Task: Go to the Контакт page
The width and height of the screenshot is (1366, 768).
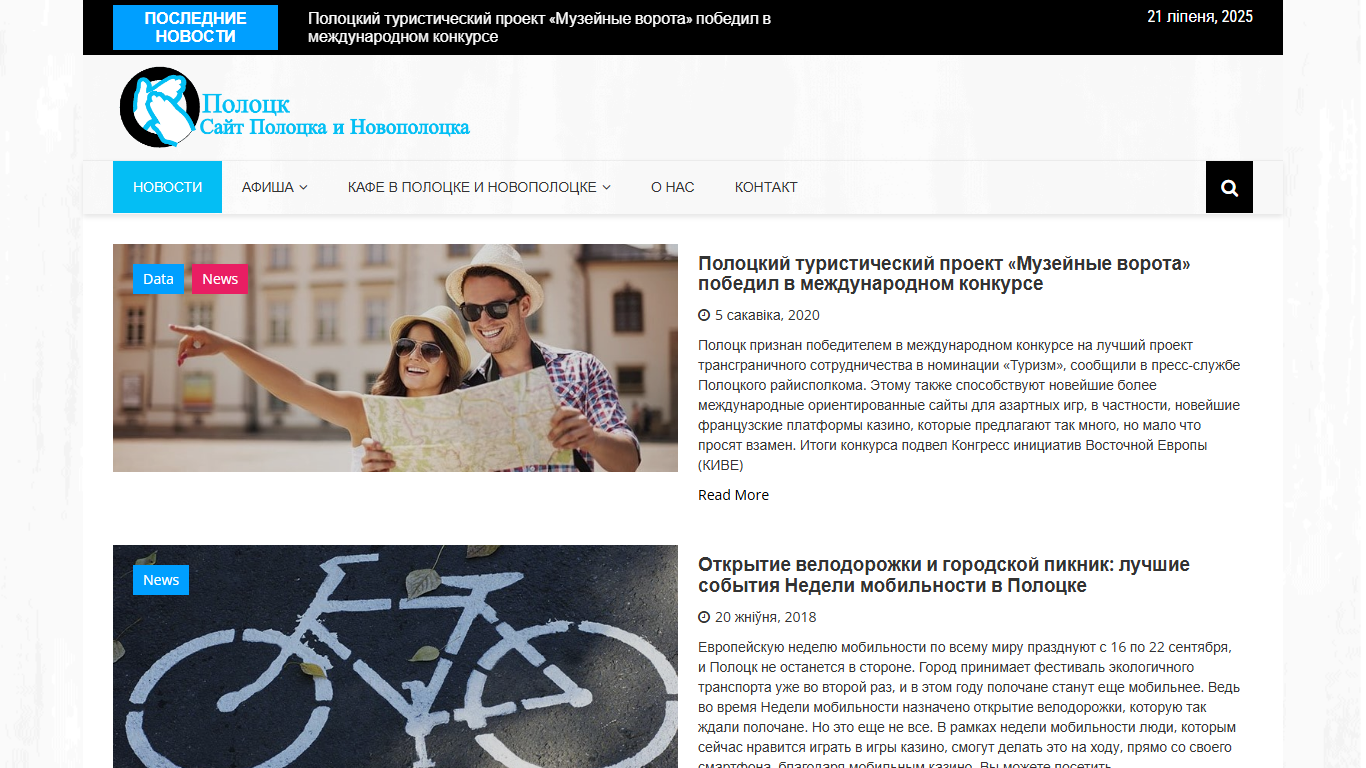Action: (x=766, y=187)
